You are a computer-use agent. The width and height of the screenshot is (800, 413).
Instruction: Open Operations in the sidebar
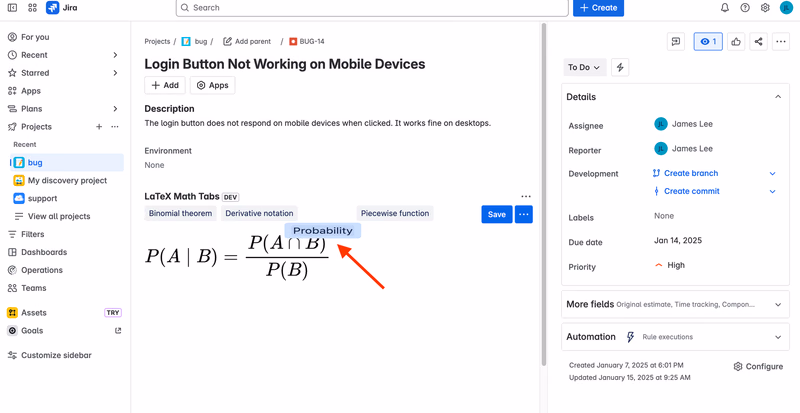(42, 270)
